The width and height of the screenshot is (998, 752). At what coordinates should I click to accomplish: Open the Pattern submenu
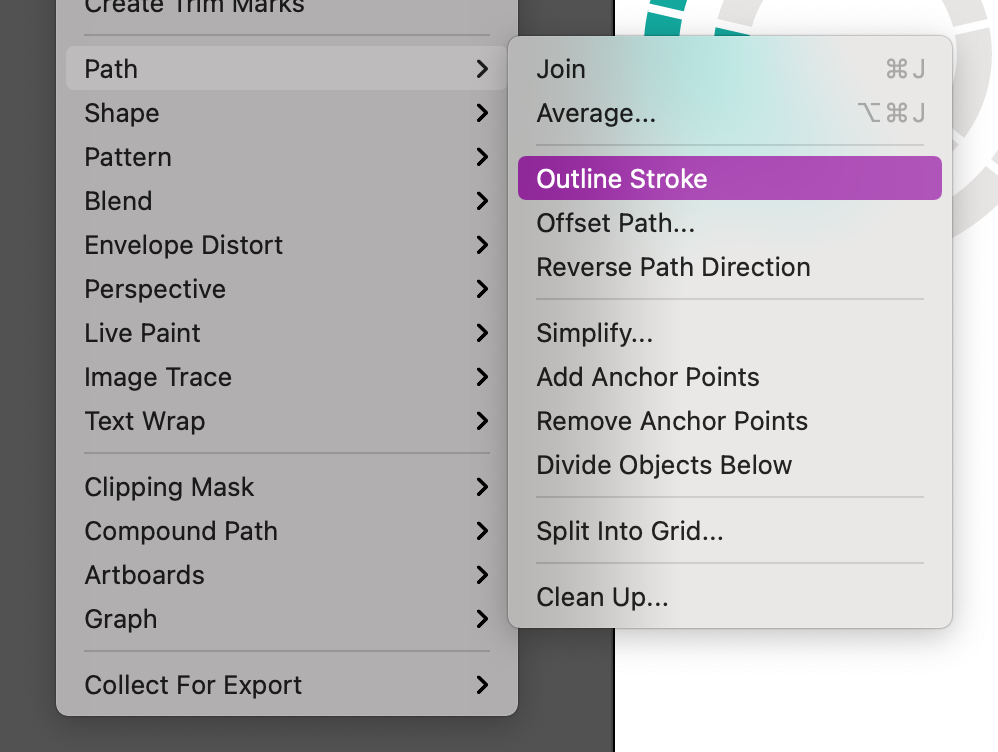pyautogui.click(x=128, y=157)
